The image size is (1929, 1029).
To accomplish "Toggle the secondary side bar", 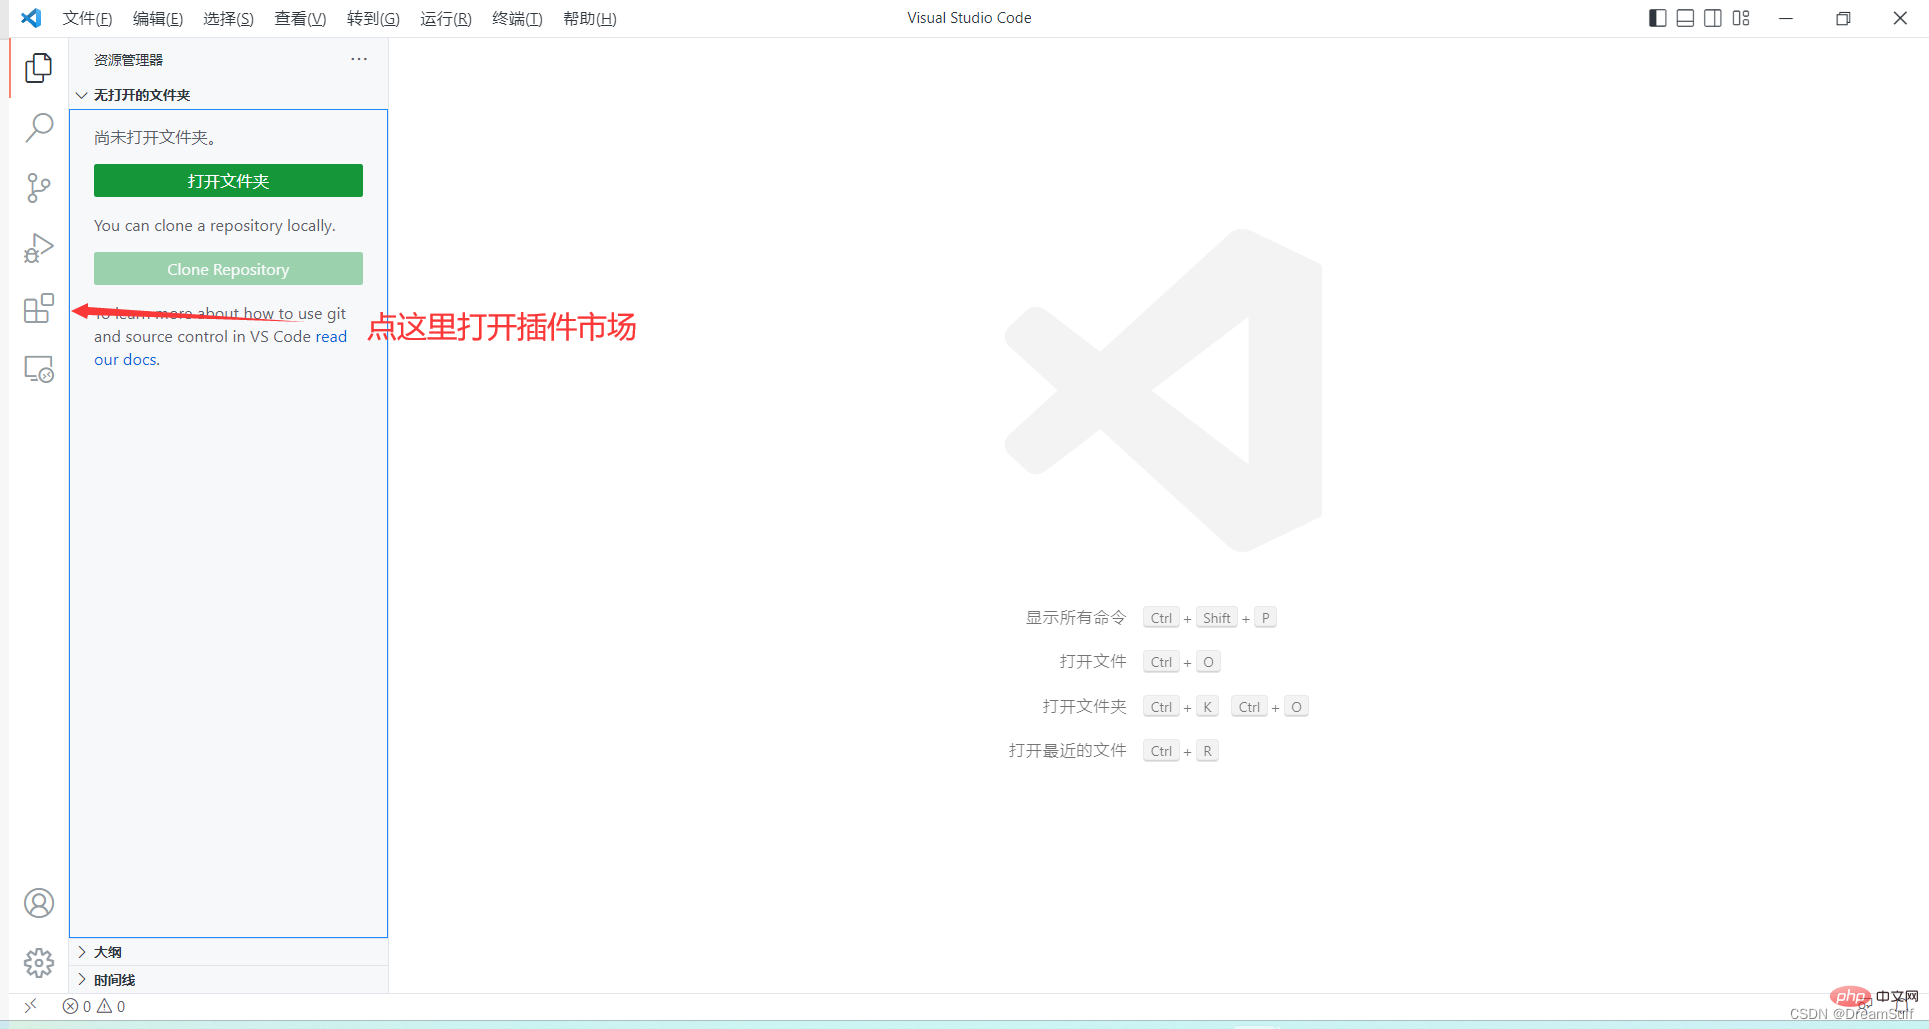I will click(x=1713, y=17).
